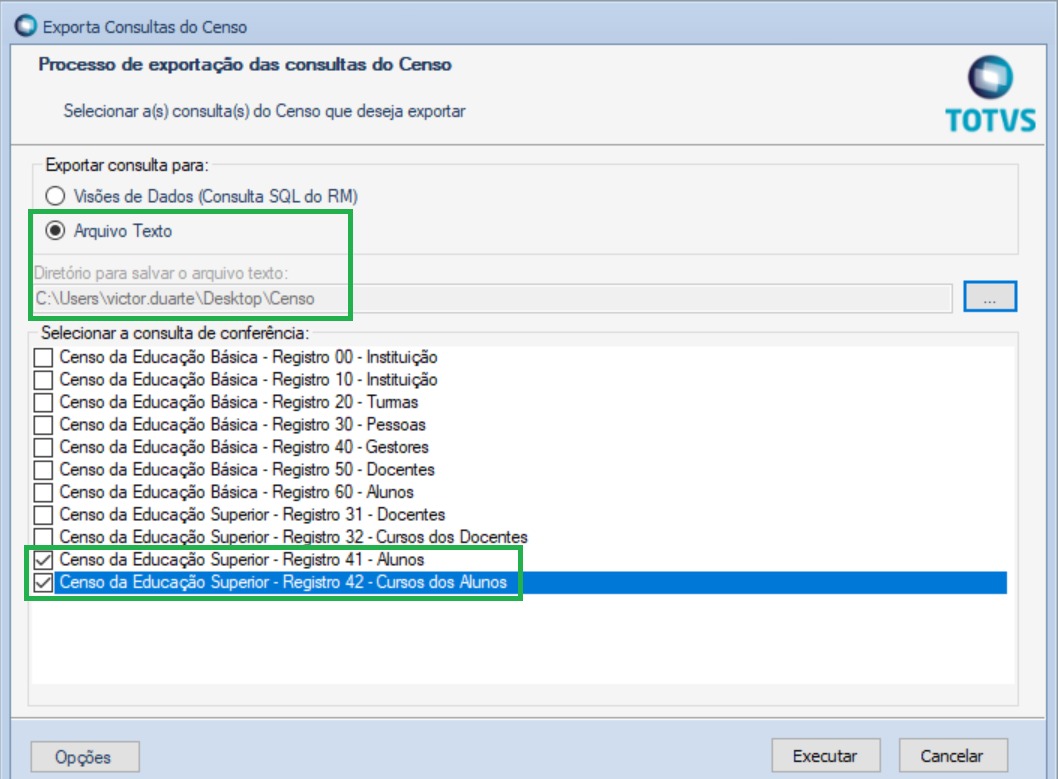Screen dimensions: 1058x779
Task: Click the Executar button
Action: (x=826, y=755)
